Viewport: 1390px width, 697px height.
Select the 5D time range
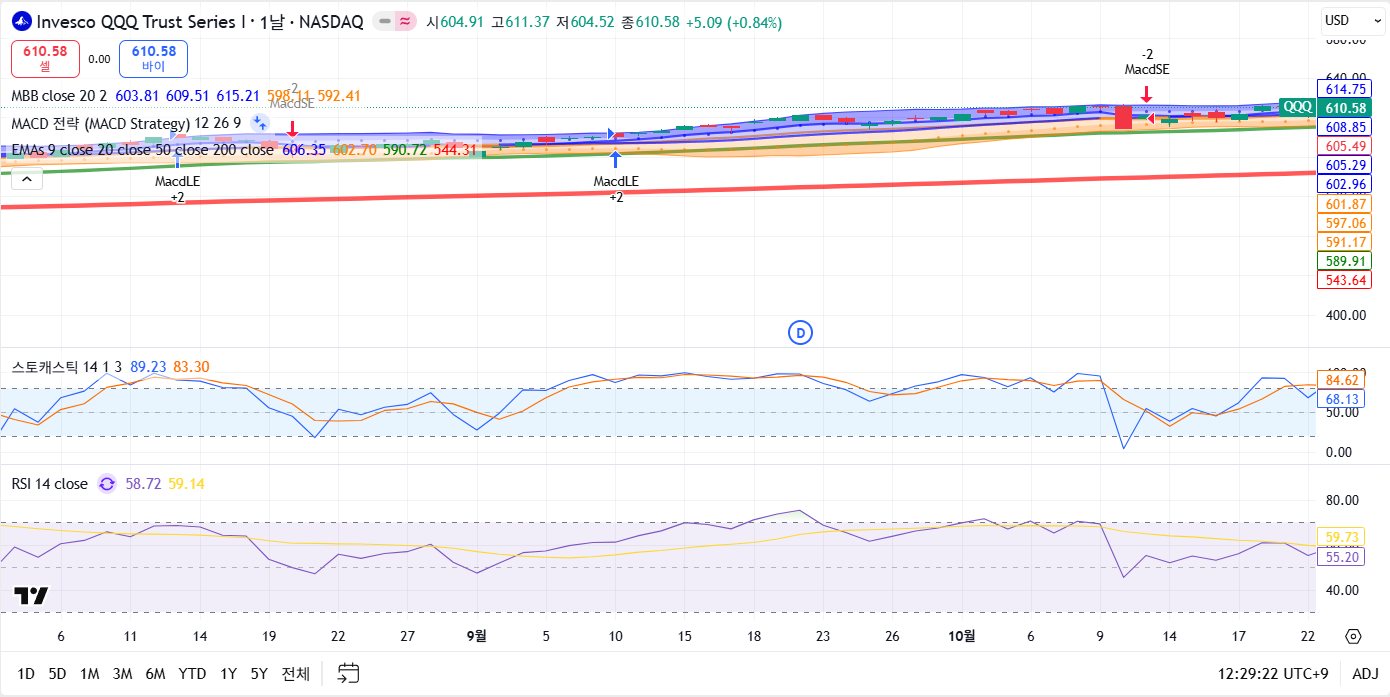point(57,674)
